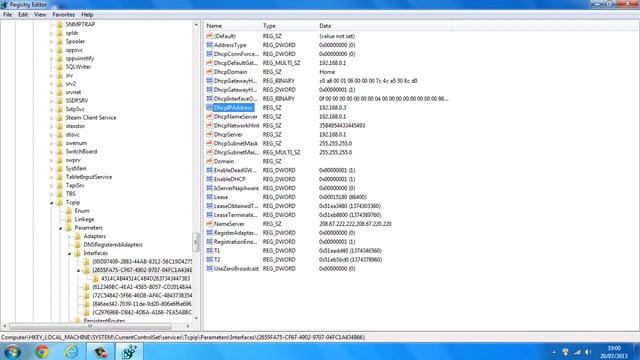Click the T2 value icon
The image size is (640, 360).
[x=209, y=260]
